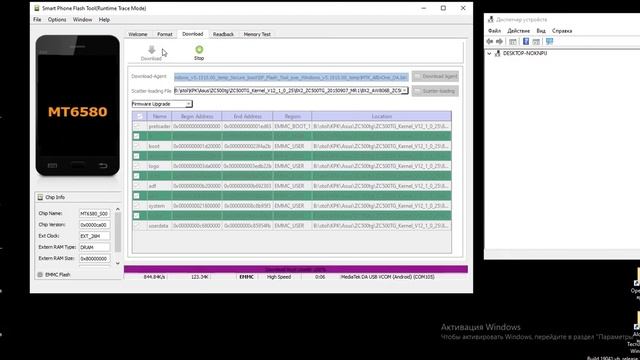640x360 pixels.
Task: Open the Scatter-loading File path dropdown arrow
Action: click(x=404, y=91)
